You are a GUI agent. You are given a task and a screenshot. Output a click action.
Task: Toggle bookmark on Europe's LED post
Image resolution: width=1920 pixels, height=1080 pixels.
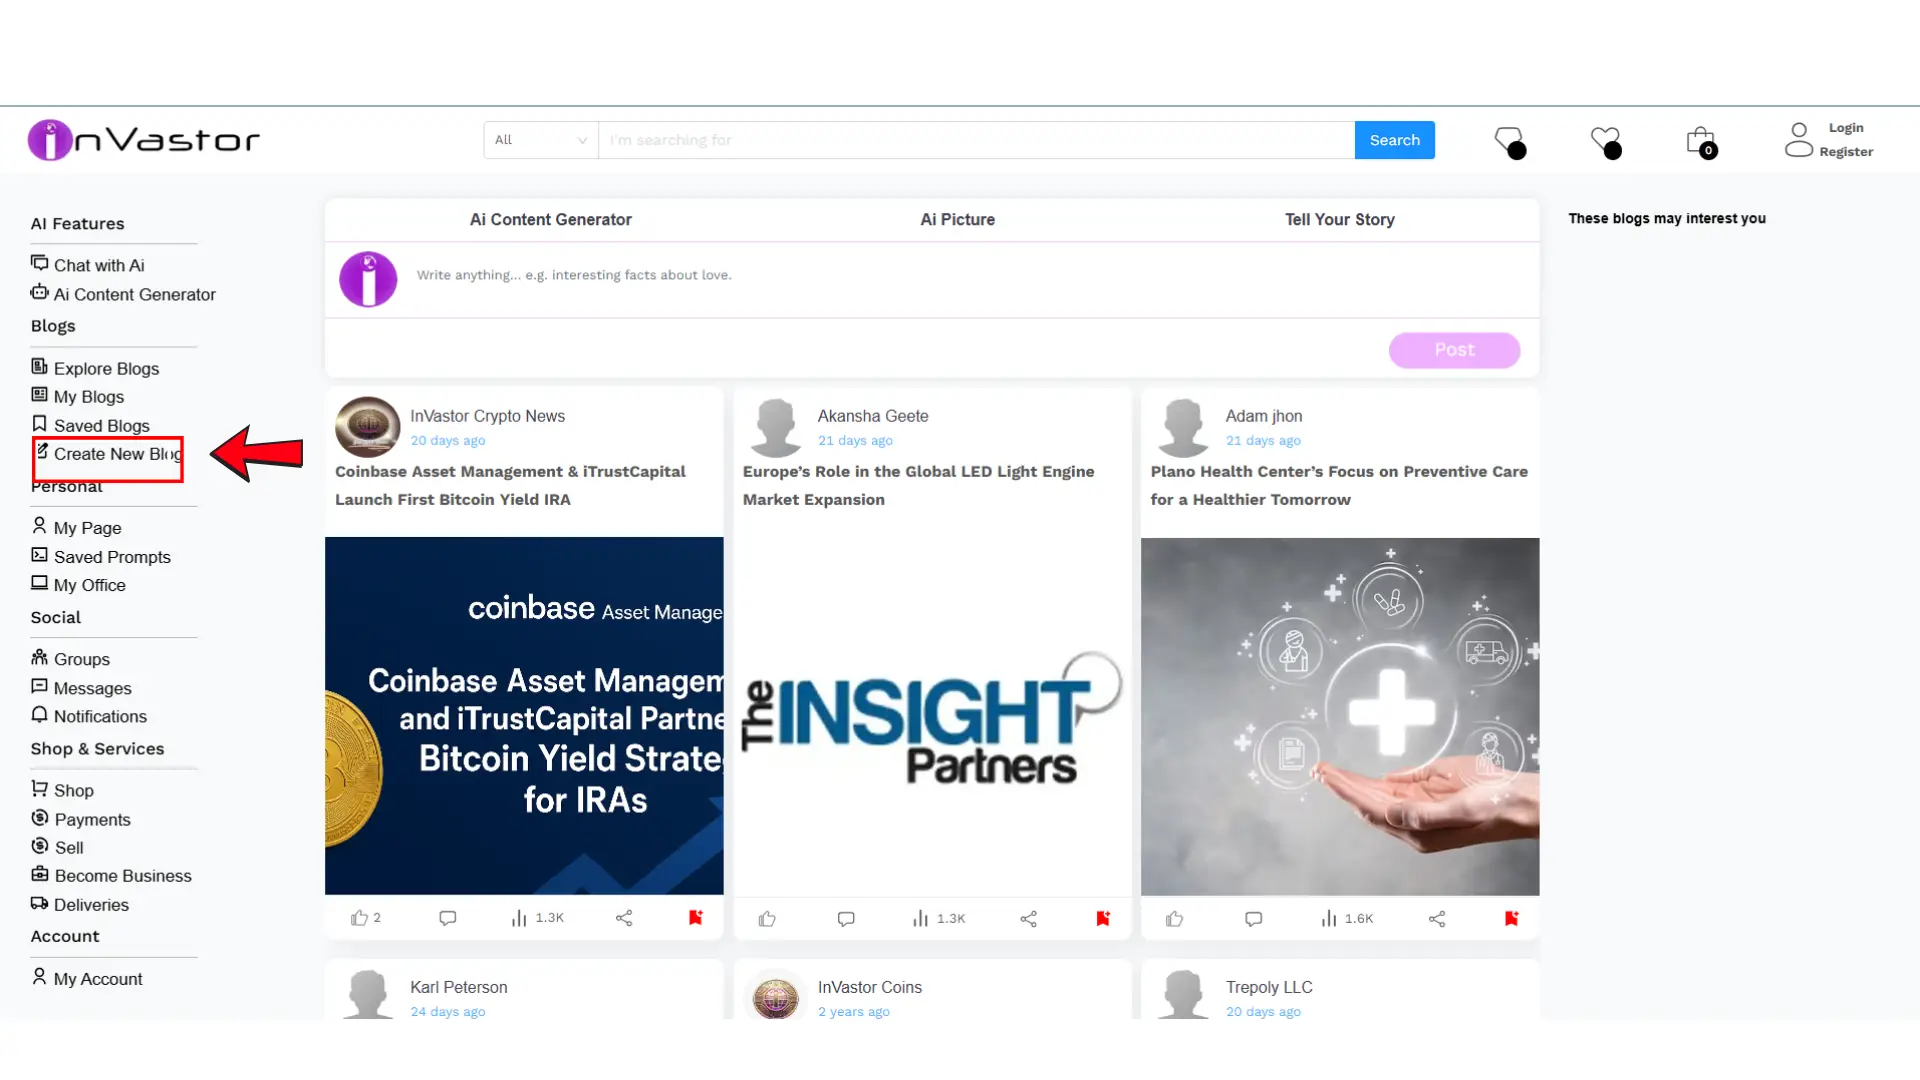point(1103,918)
